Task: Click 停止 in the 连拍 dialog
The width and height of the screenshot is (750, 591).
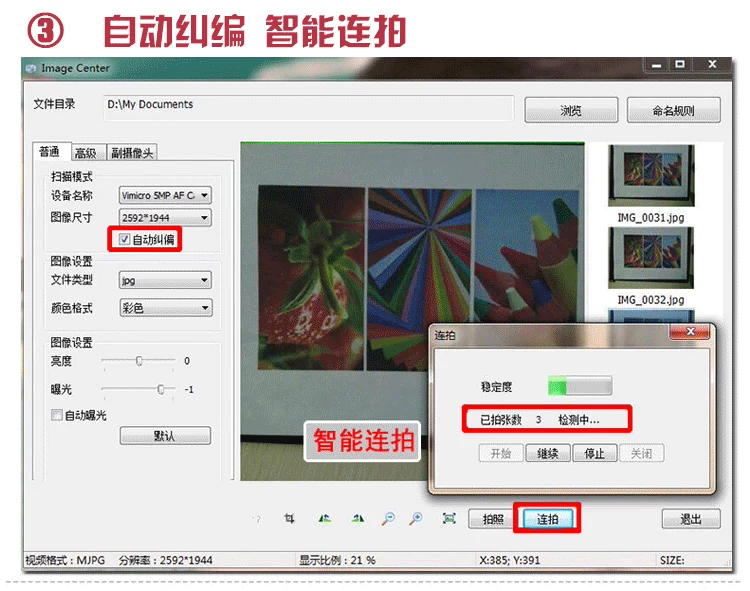Action: pyautogui.click(x=594, y=453)
